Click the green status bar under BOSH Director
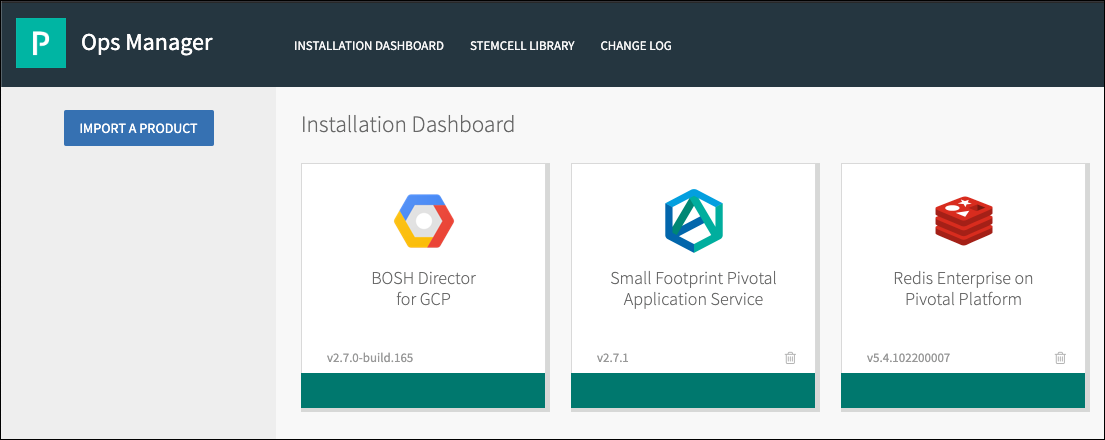Image resolution: width=1105 pixels, height=440 pixels. pyautogui.click(x=423, y=390)
